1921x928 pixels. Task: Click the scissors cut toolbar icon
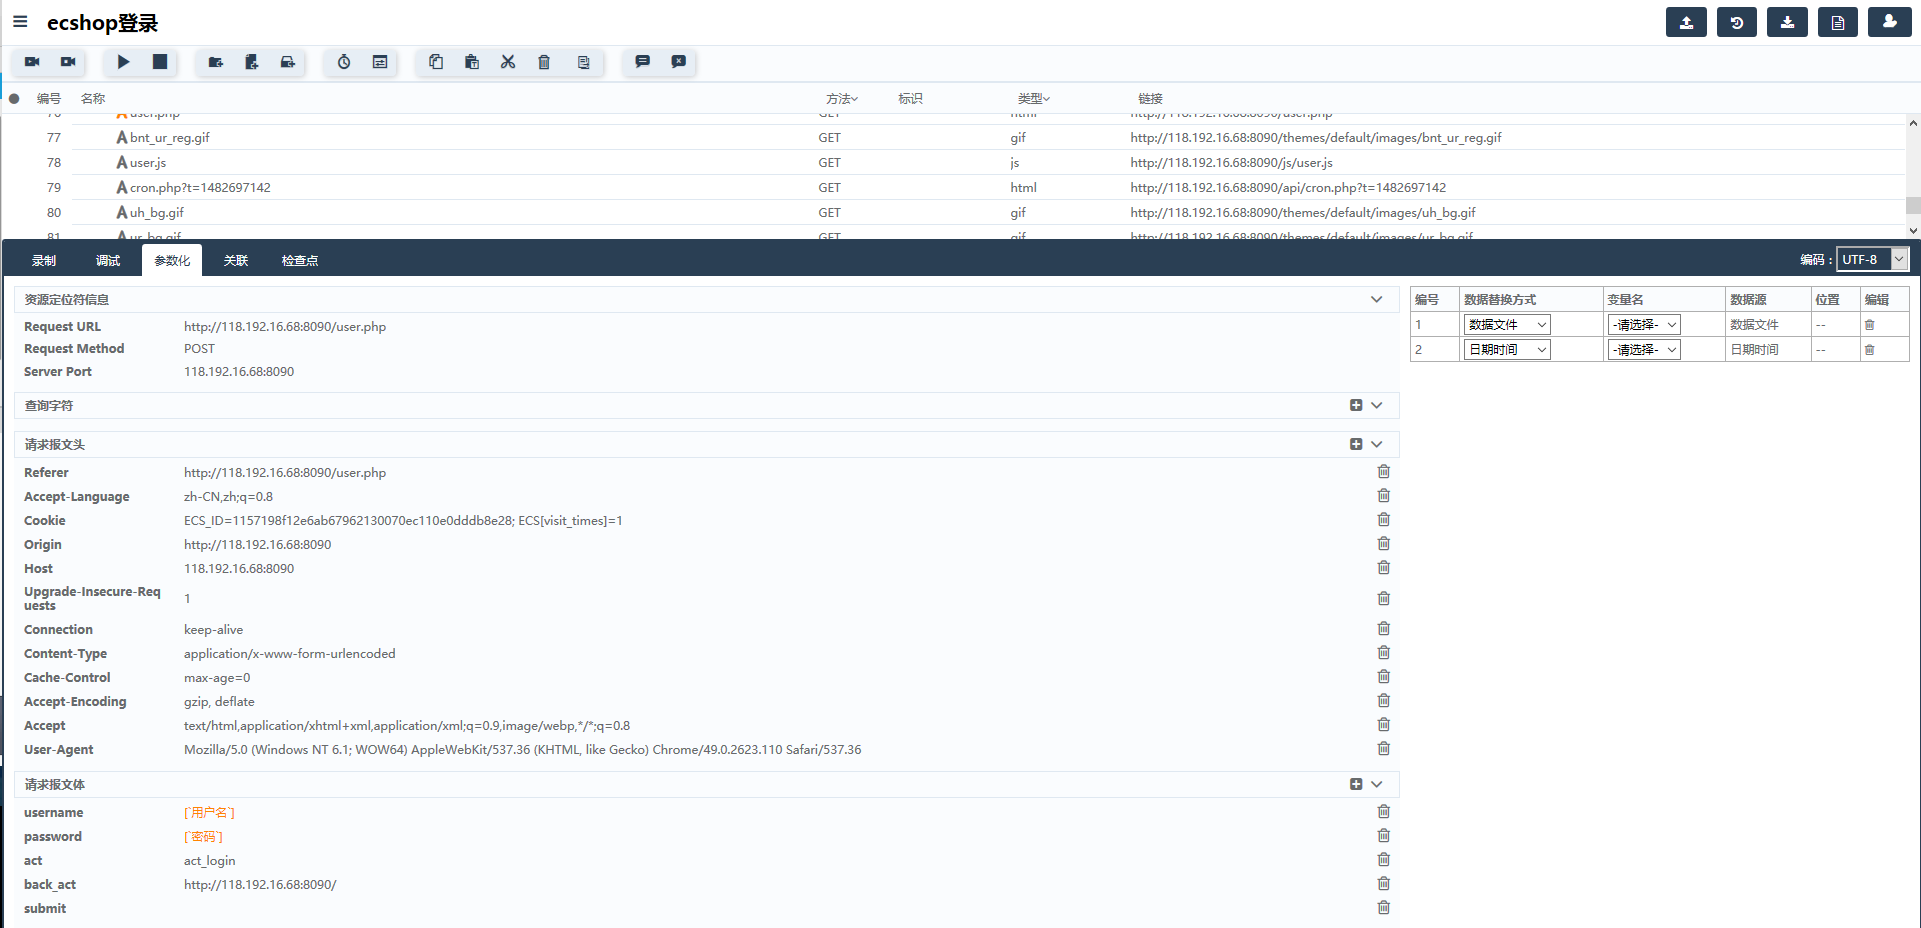tap(508, 62)
